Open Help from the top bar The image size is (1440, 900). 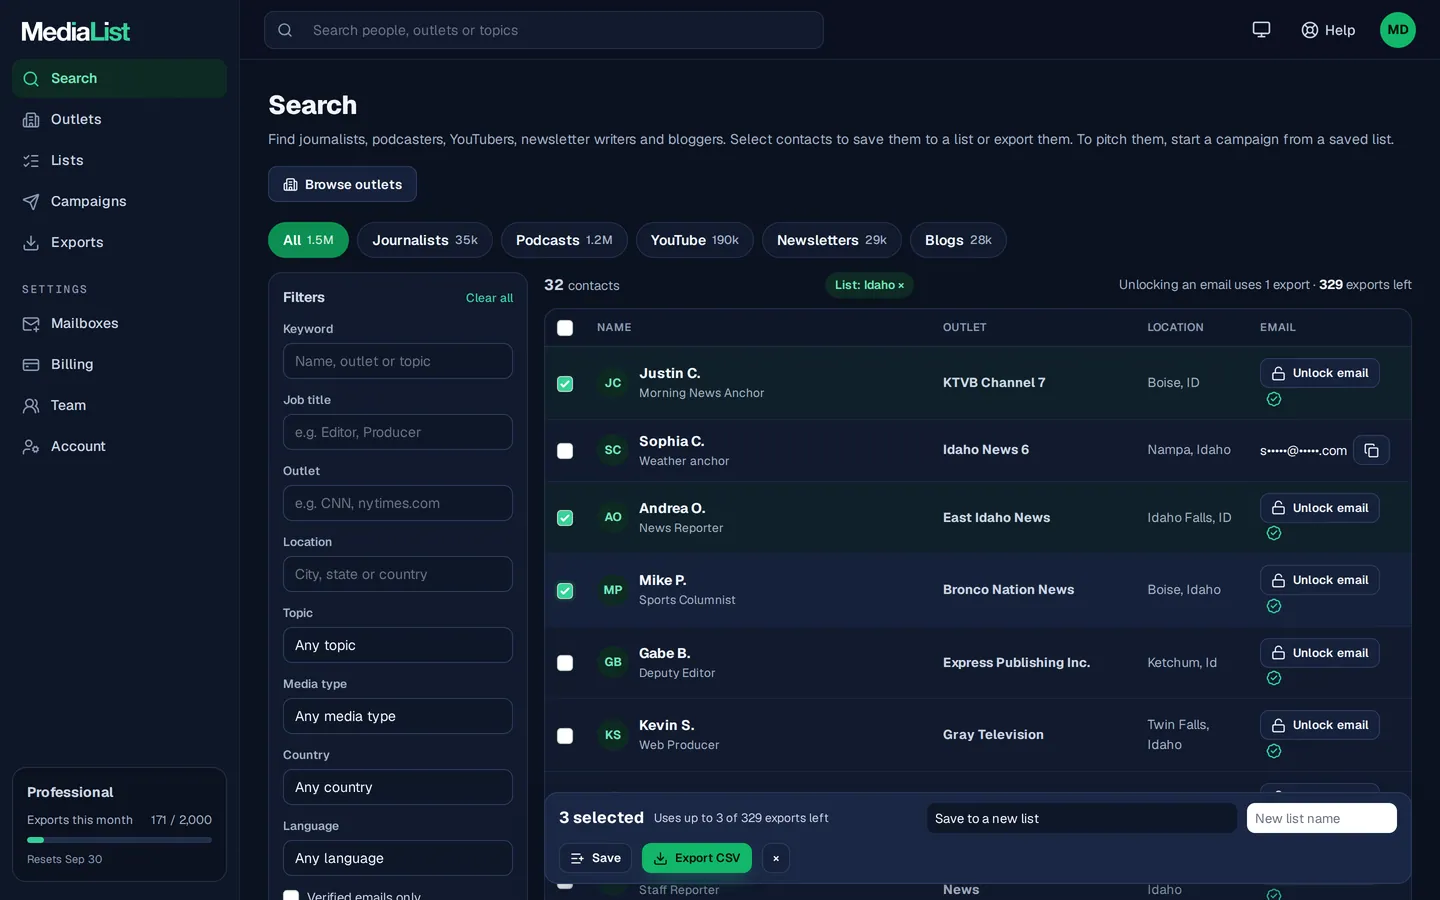[1328, 30]
